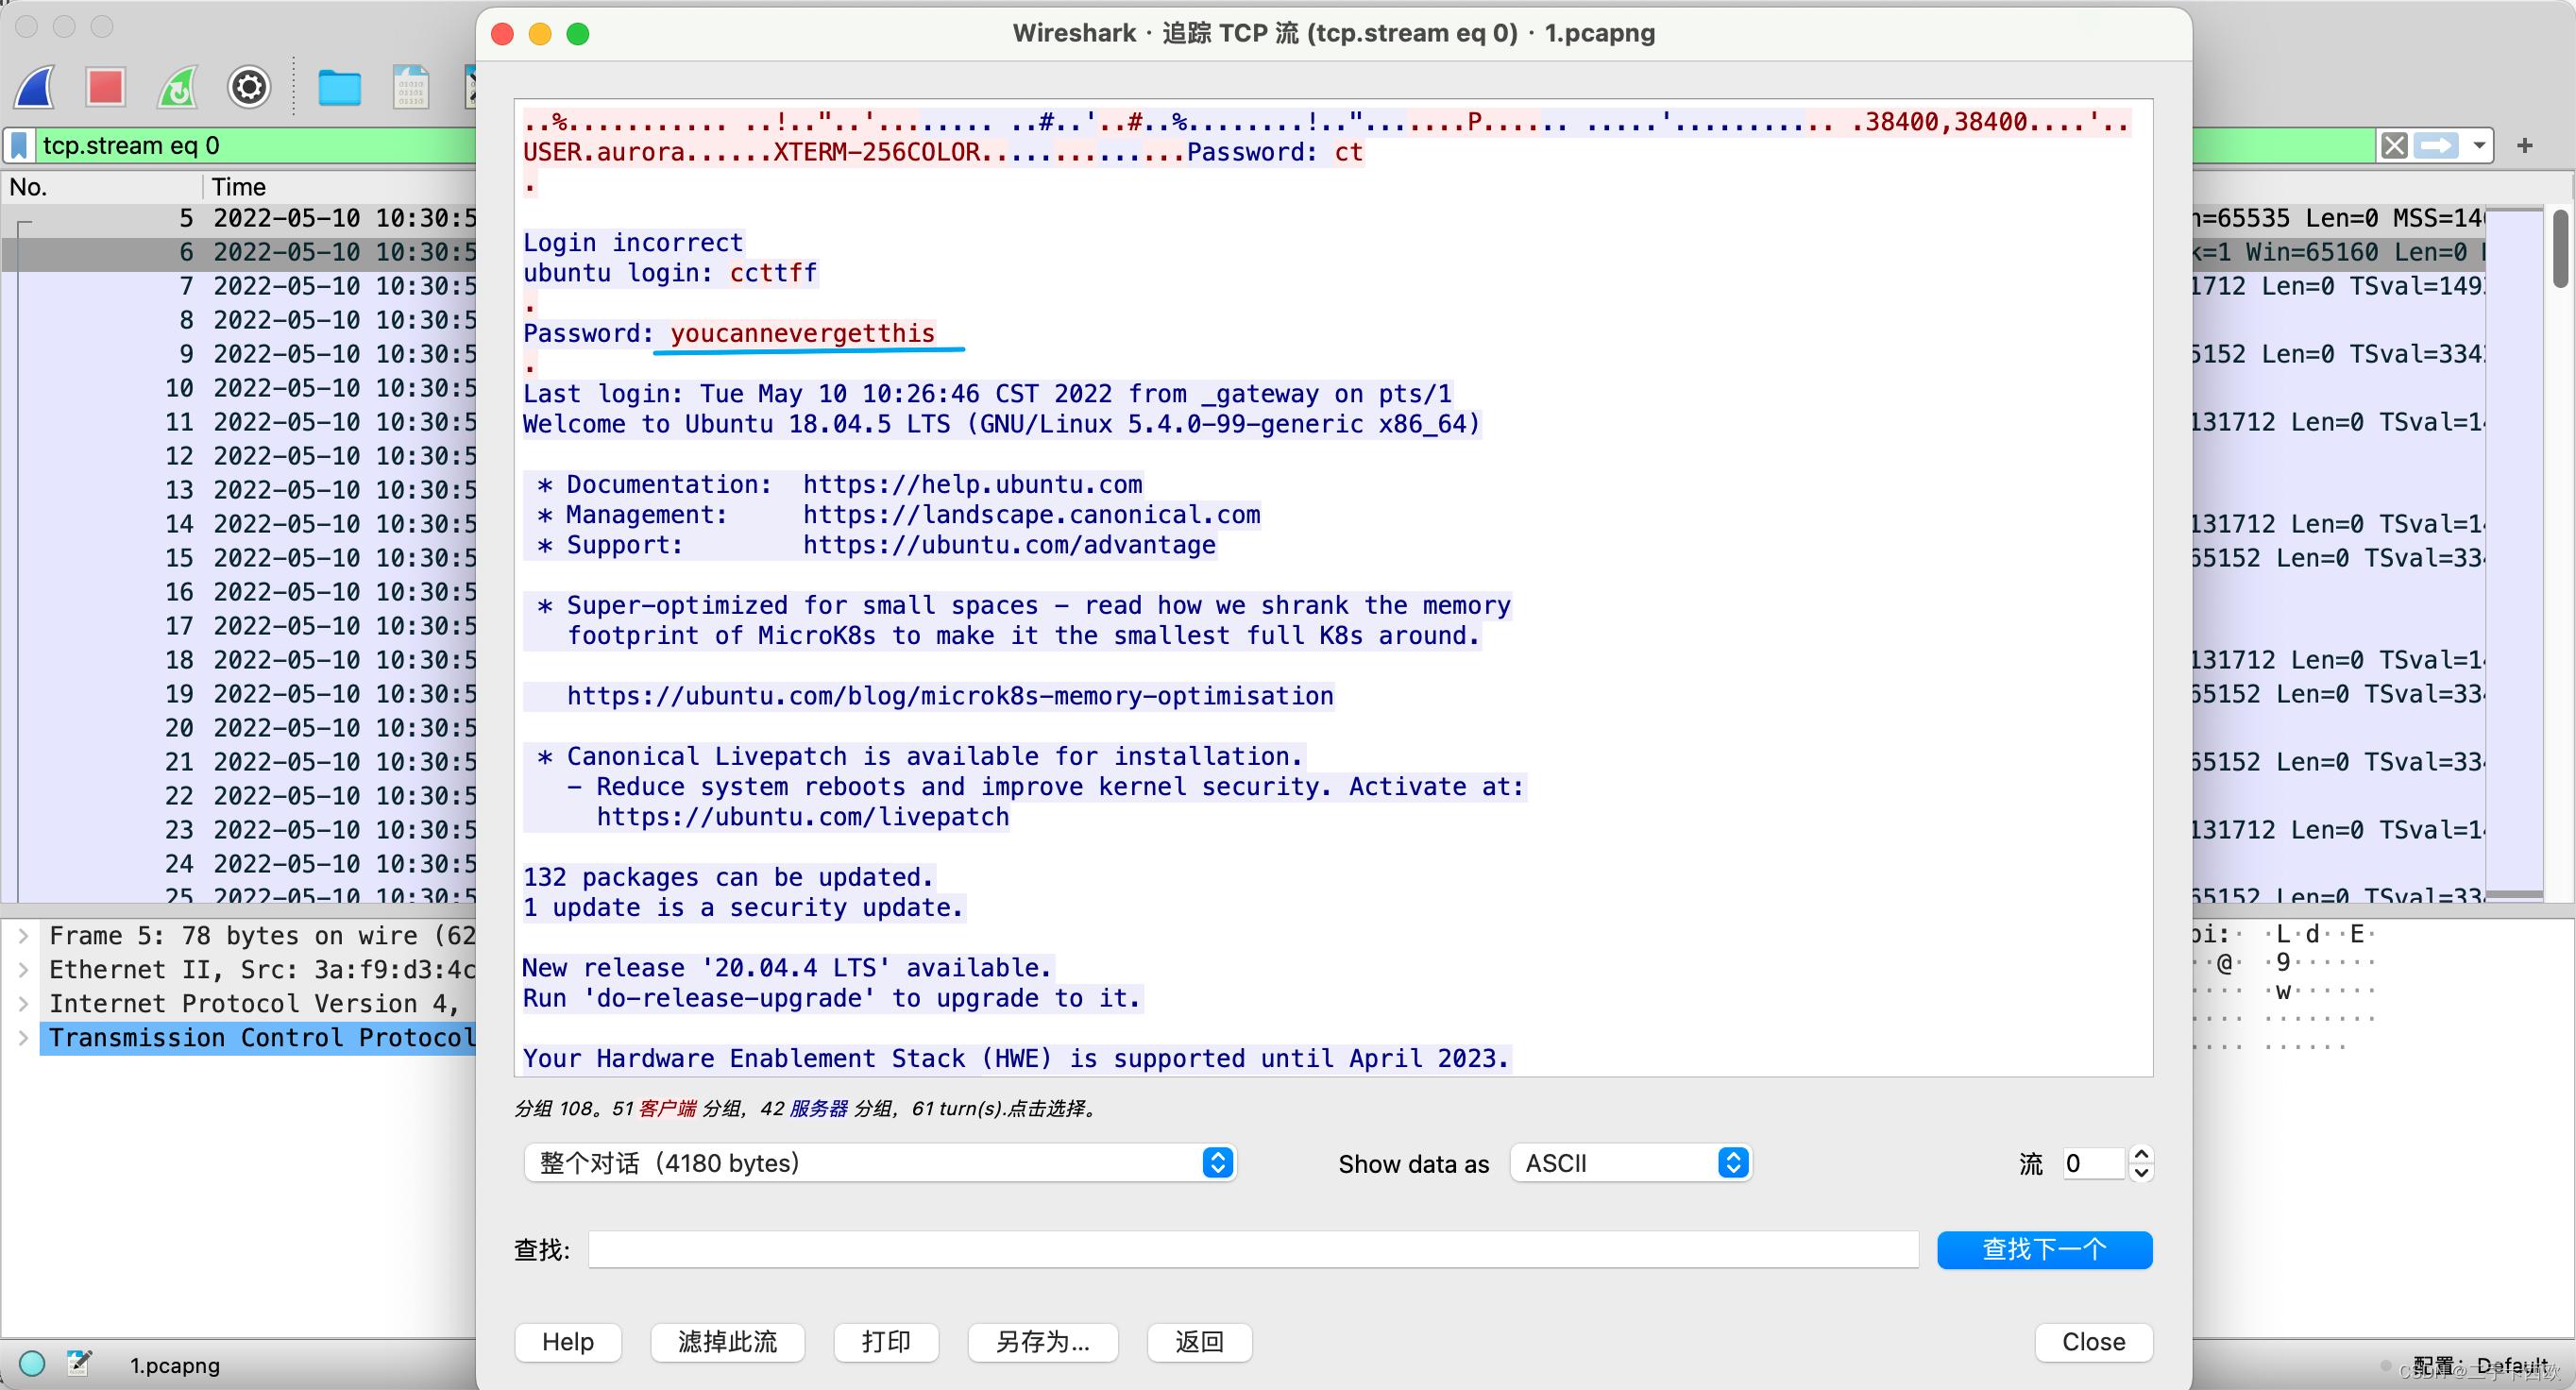The width and height of the screenshot is (2576, 1390).
Task: Expand the Frame 5 tree item
Action: point(23,935)
